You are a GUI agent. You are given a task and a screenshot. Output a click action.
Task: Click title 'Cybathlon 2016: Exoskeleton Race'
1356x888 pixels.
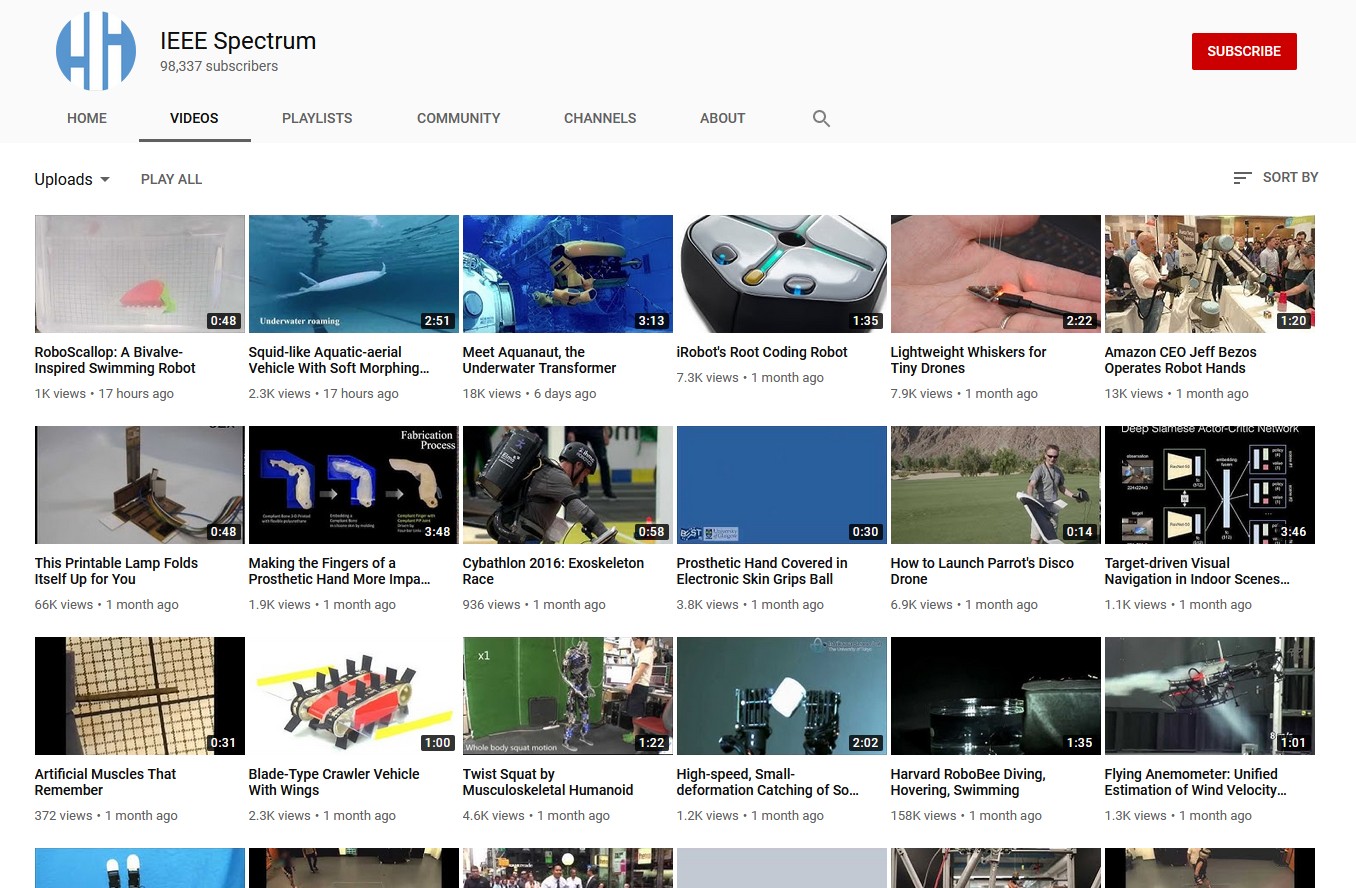click(x=554, y=571)
